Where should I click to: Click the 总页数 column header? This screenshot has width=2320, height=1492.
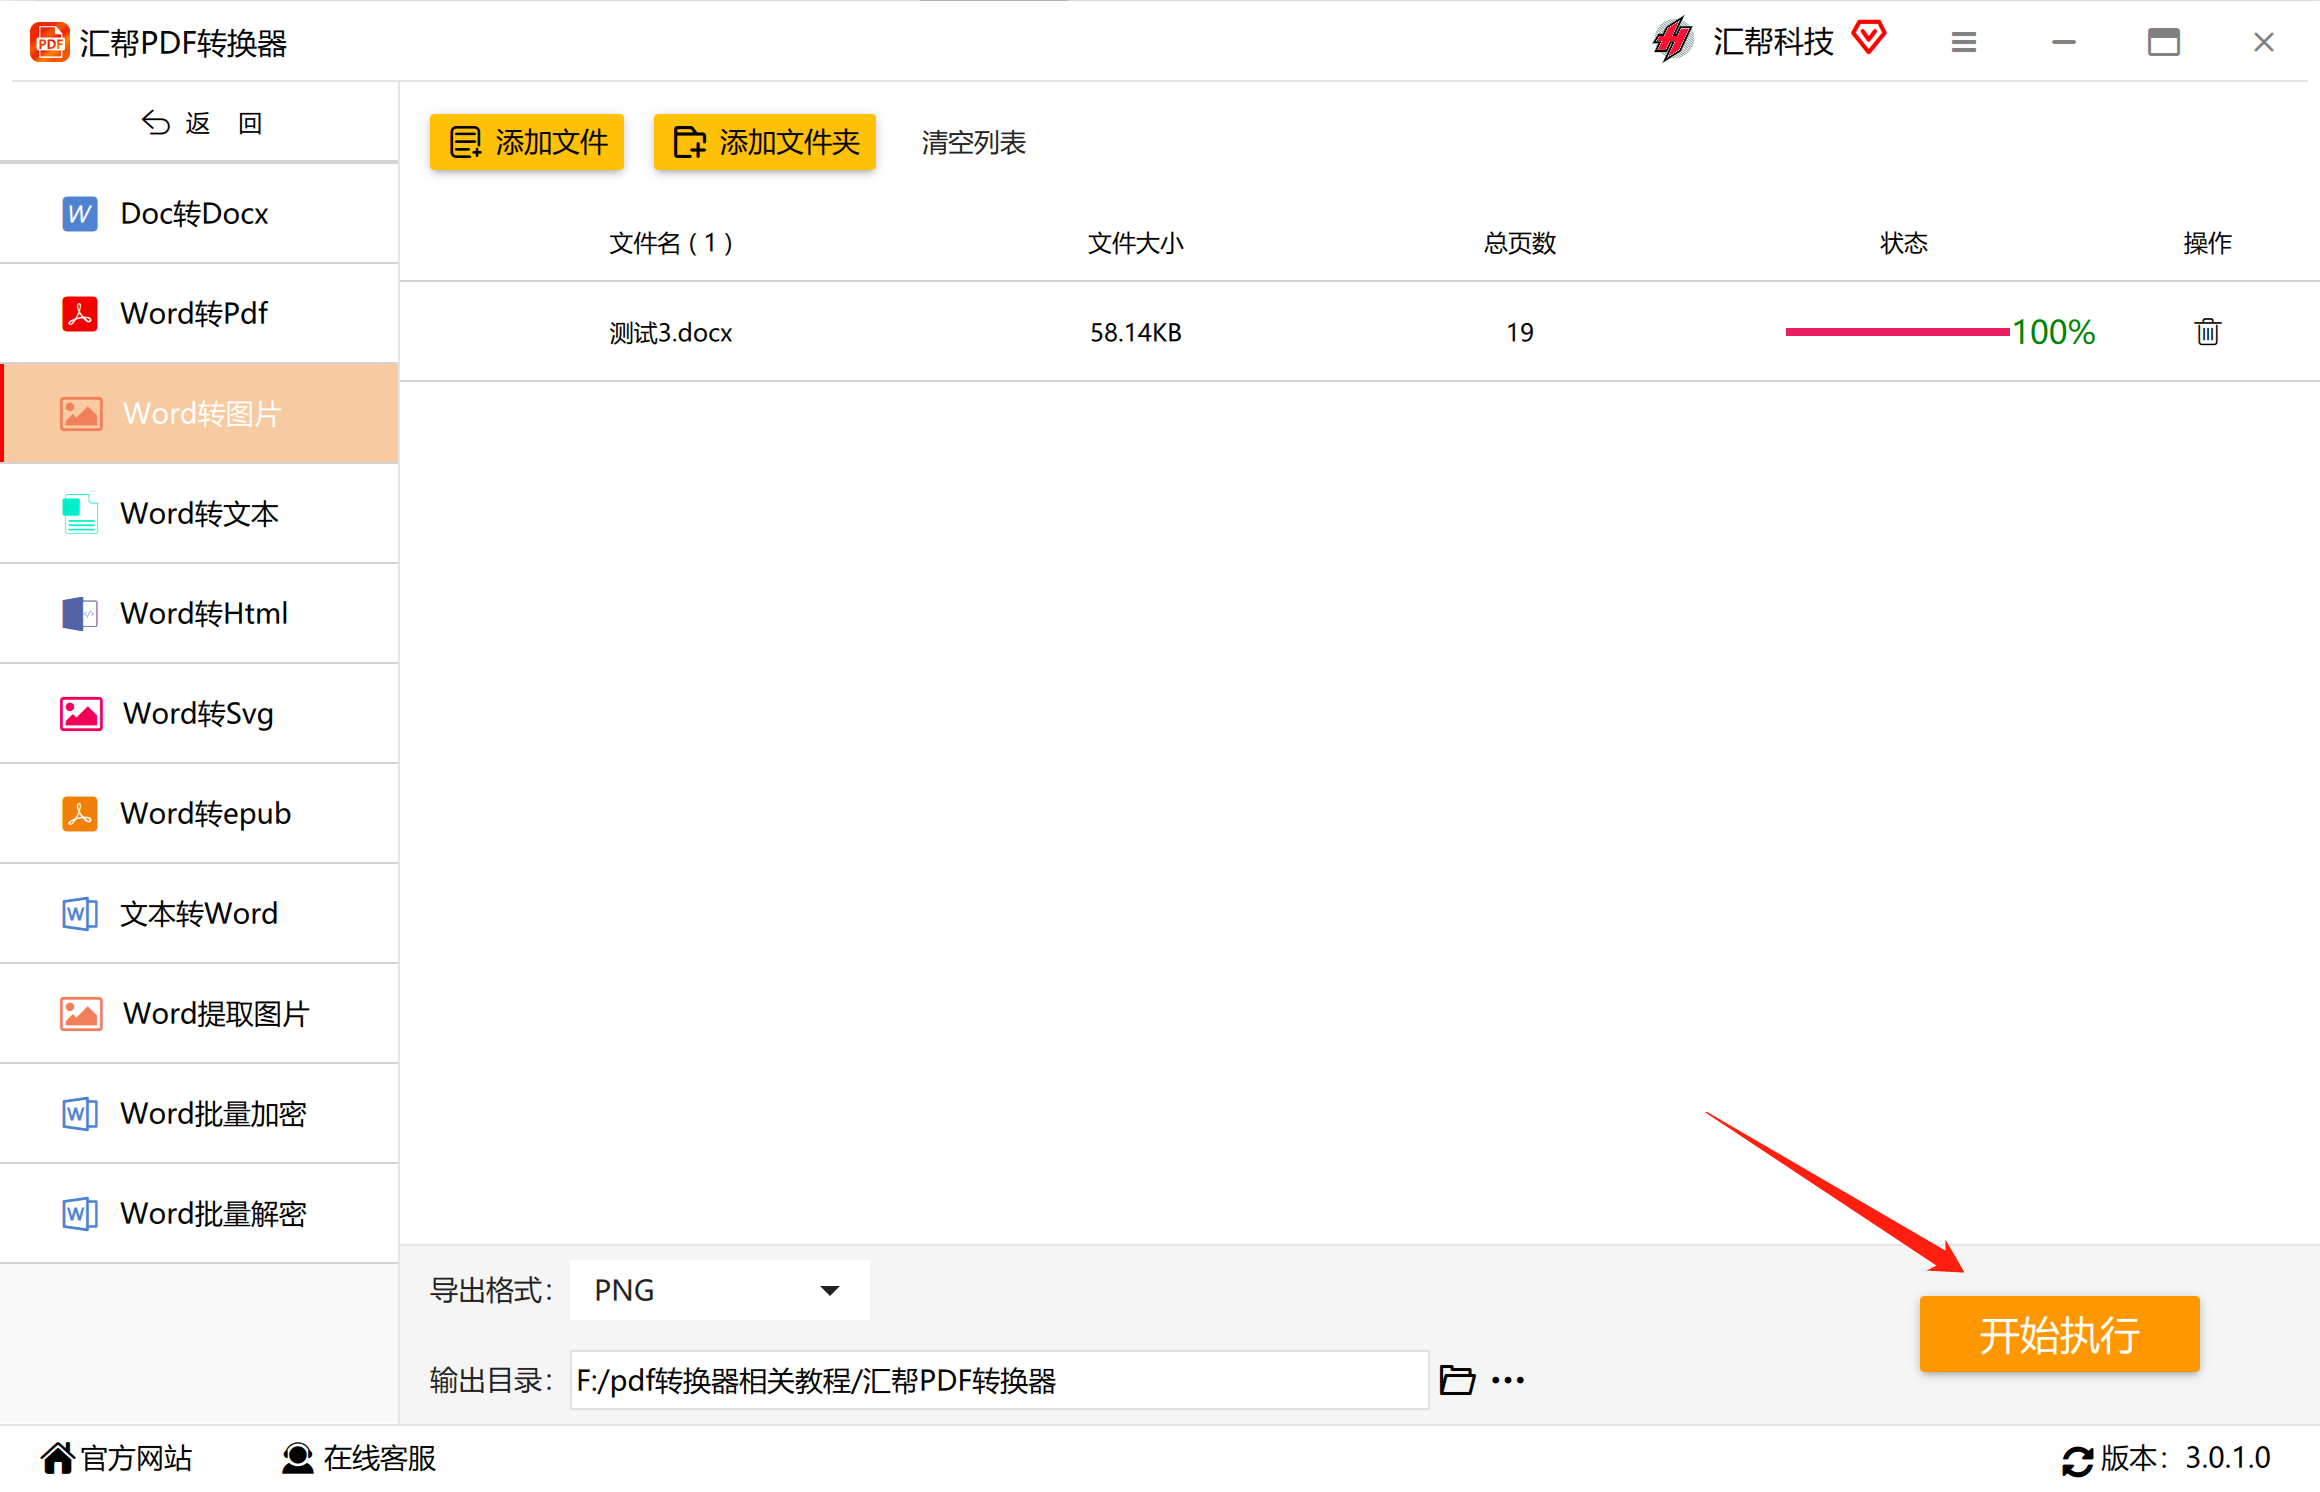coord(1519,243)
